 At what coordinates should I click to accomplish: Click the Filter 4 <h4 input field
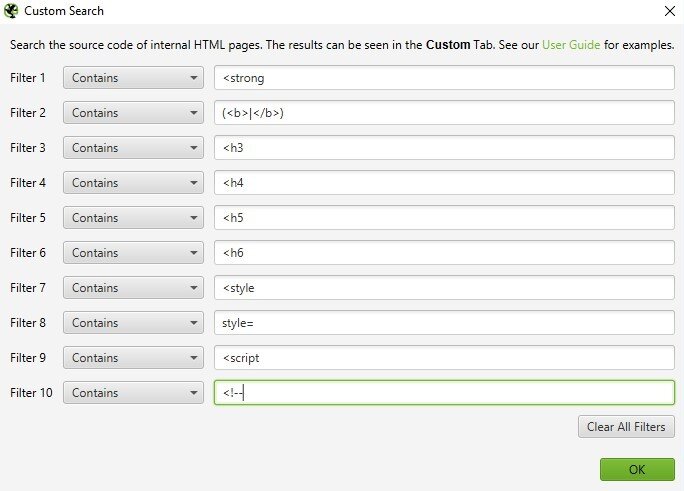click(444, 183)
